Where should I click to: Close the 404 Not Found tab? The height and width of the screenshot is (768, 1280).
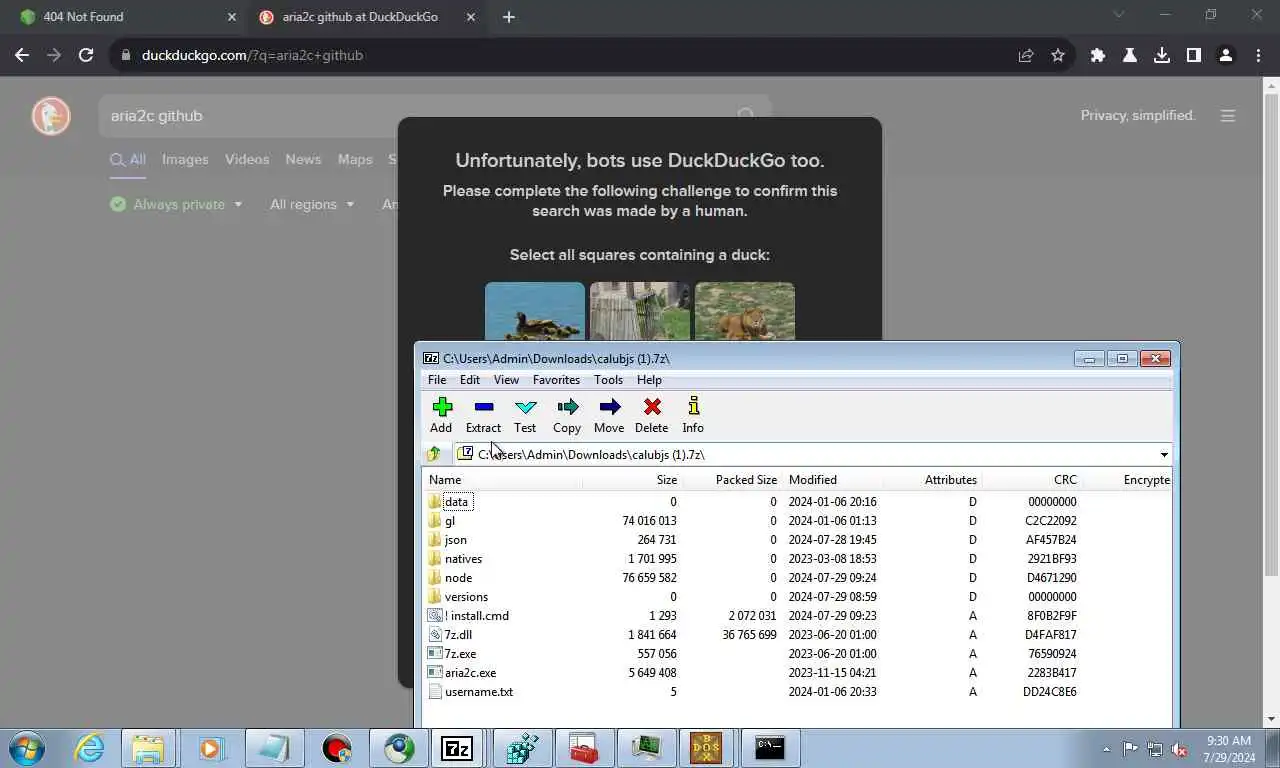(x=232, y=17)
